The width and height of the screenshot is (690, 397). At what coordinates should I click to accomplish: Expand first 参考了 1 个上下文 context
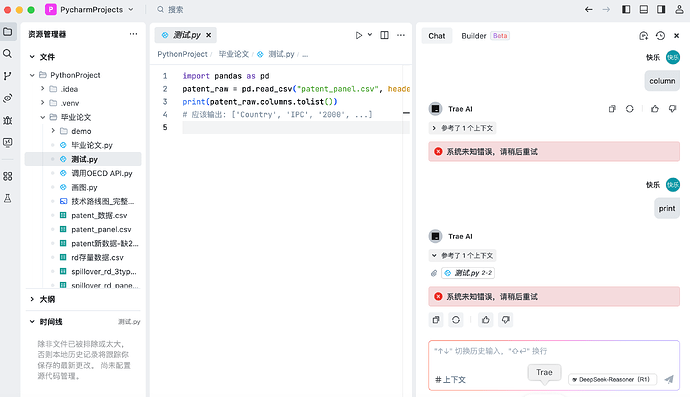462,128
